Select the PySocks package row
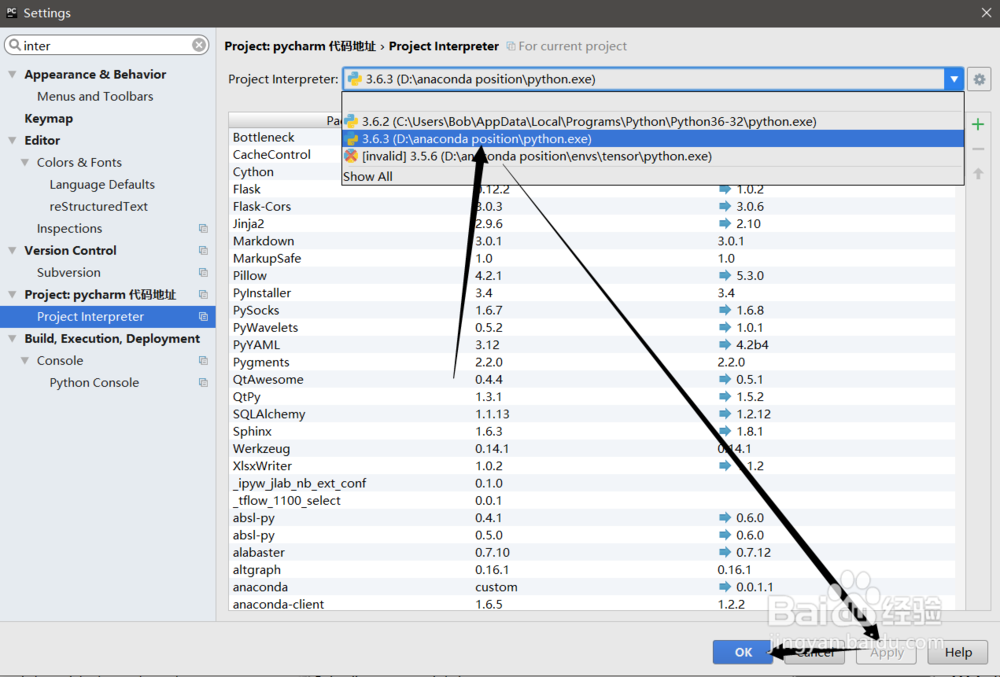The height and width of the screenshot is (677, 1000). pyautogui.click(x=592, y=310)
